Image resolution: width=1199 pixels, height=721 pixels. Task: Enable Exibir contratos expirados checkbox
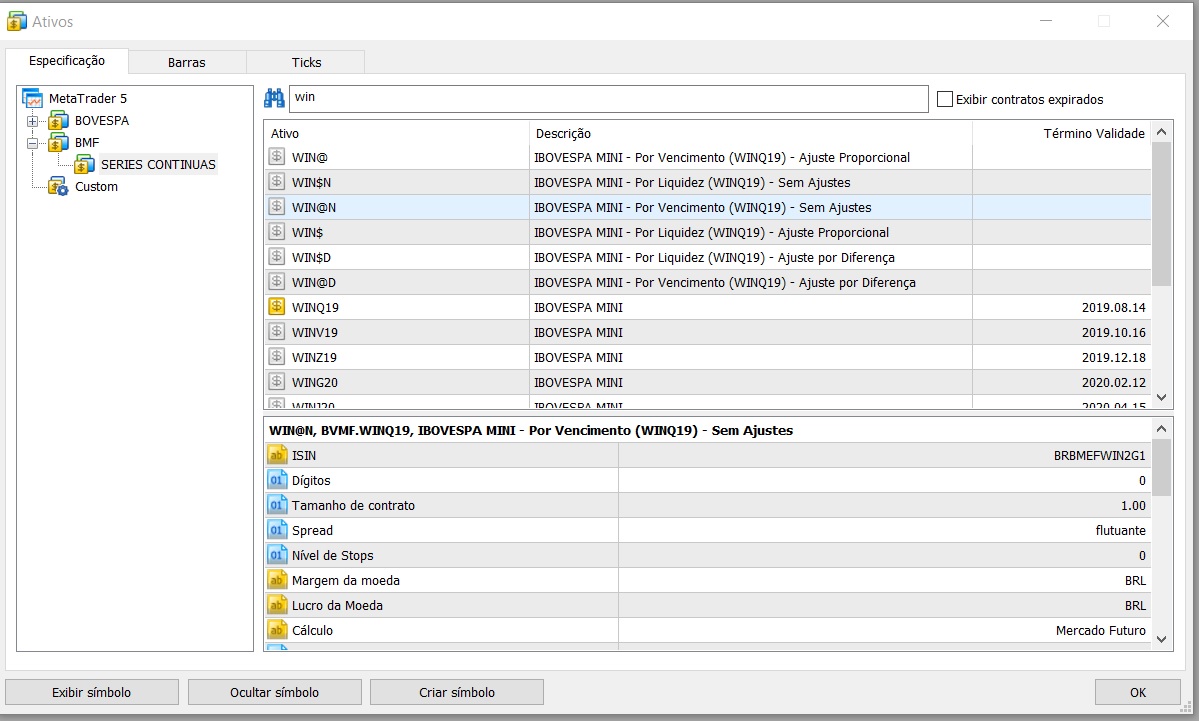tap(945, 99)
